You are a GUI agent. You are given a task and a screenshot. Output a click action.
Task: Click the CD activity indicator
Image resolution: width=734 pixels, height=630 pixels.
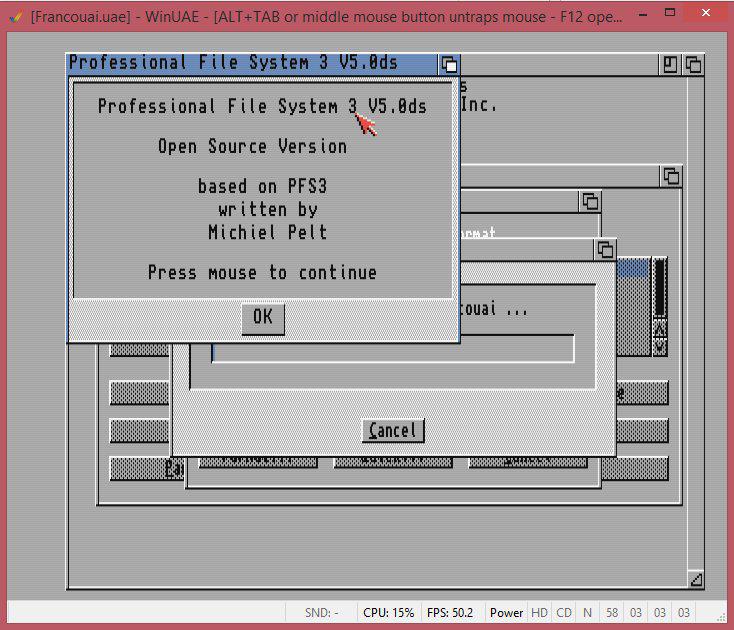tap(564, 613)
